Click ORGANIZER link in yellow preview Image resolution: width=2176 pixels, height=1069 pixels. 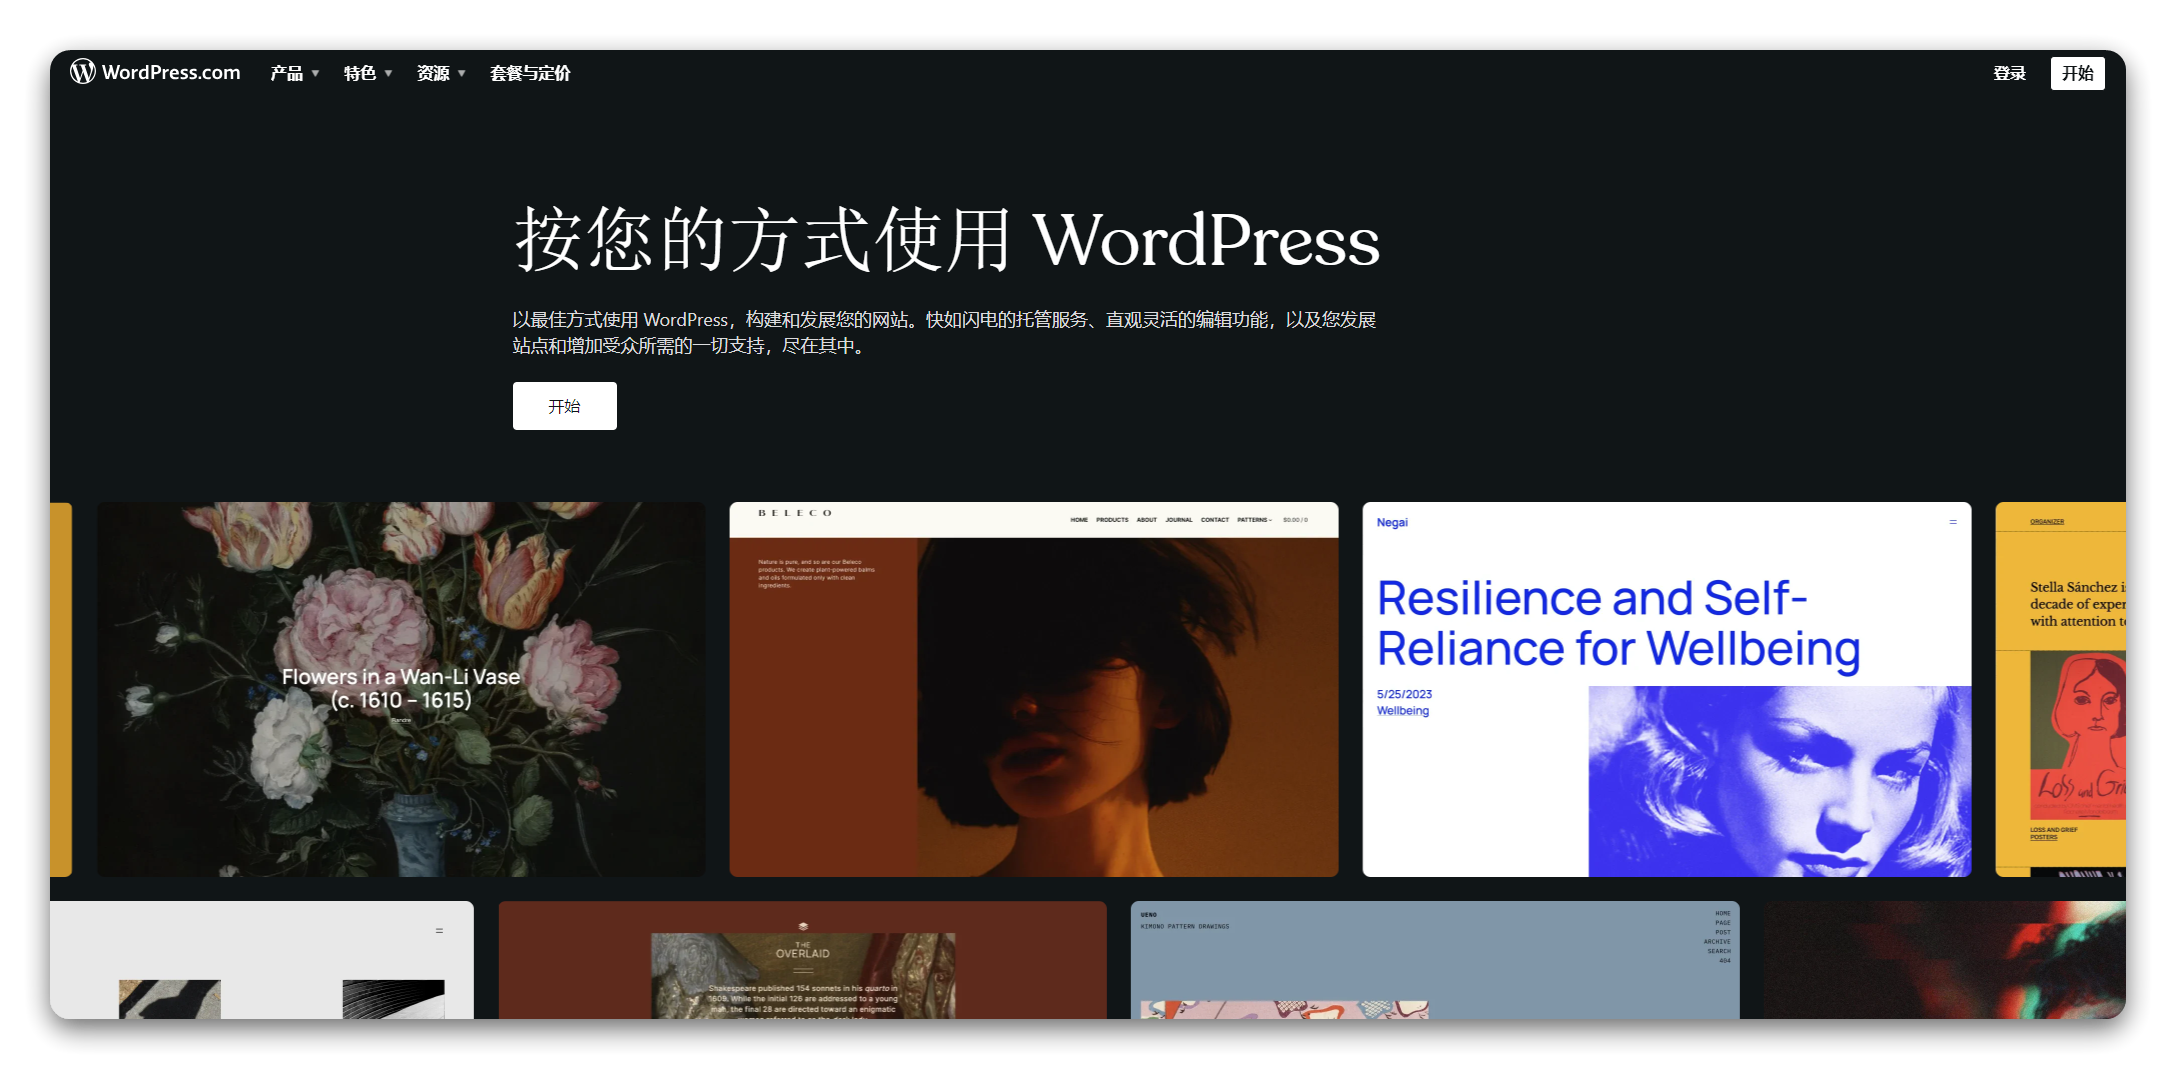pos(2047,521)
